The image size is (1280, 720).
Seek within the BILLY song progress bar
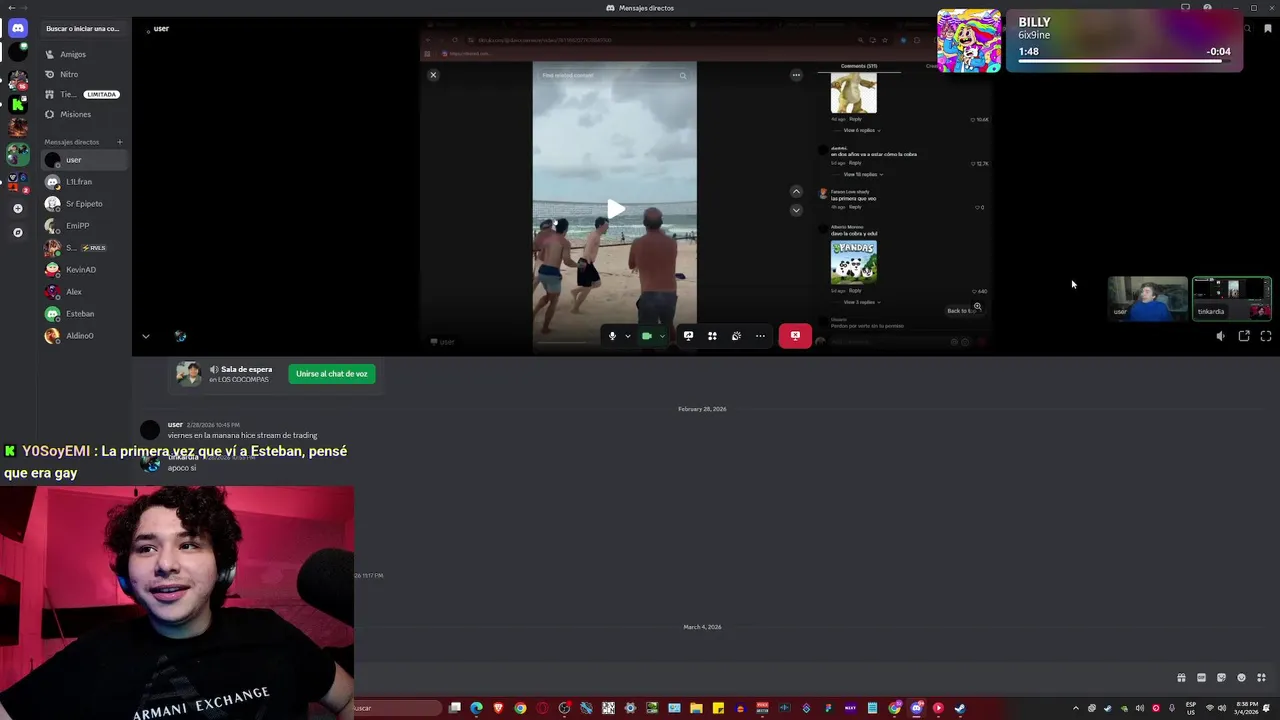pyautogui.click(x=1124, y=62)
